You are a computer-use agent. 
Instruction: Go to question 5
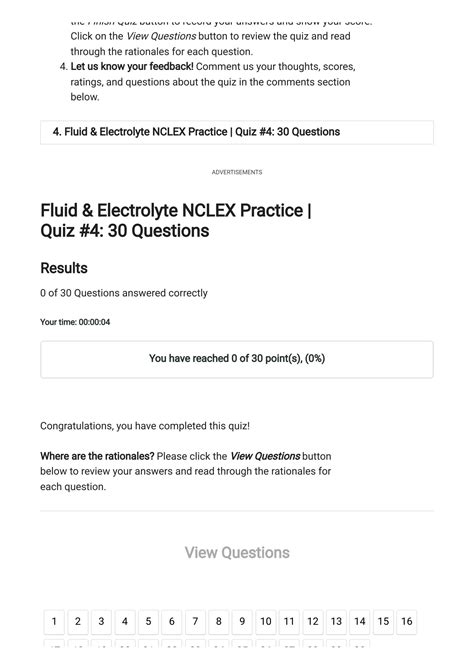tap(148, 621)
